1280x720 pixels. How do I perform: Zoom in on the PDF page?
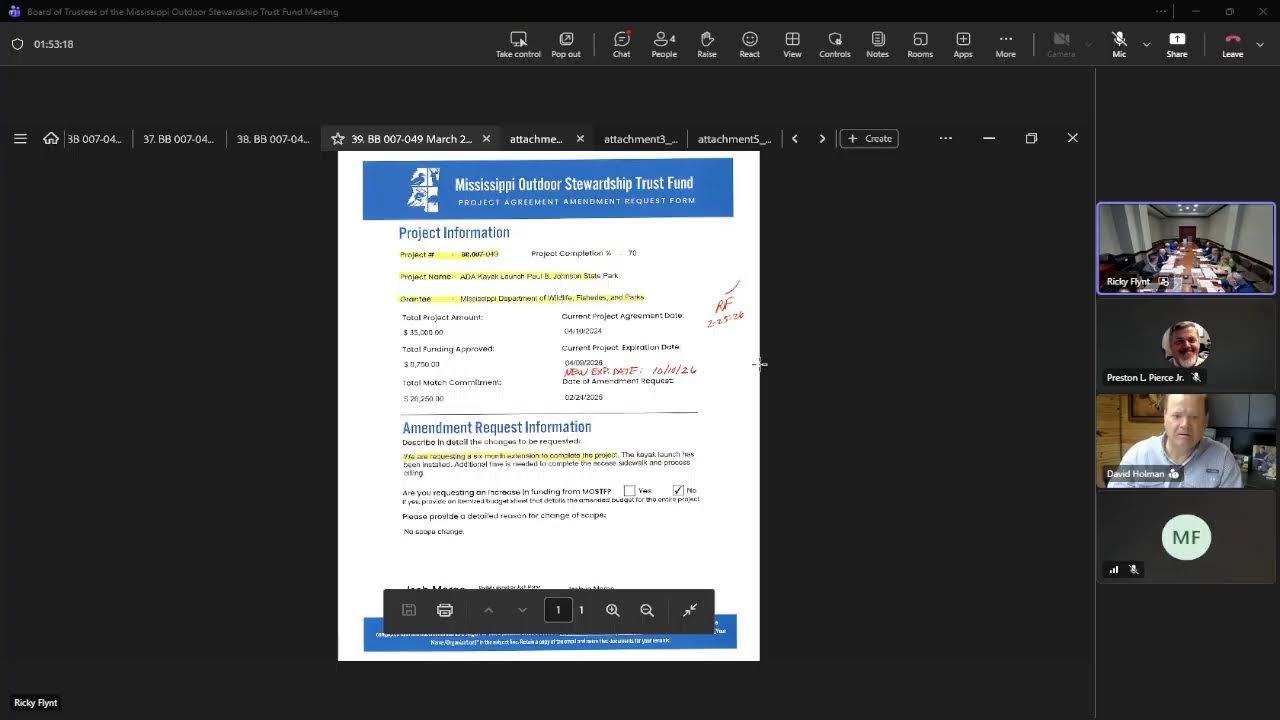pos(613,610)
